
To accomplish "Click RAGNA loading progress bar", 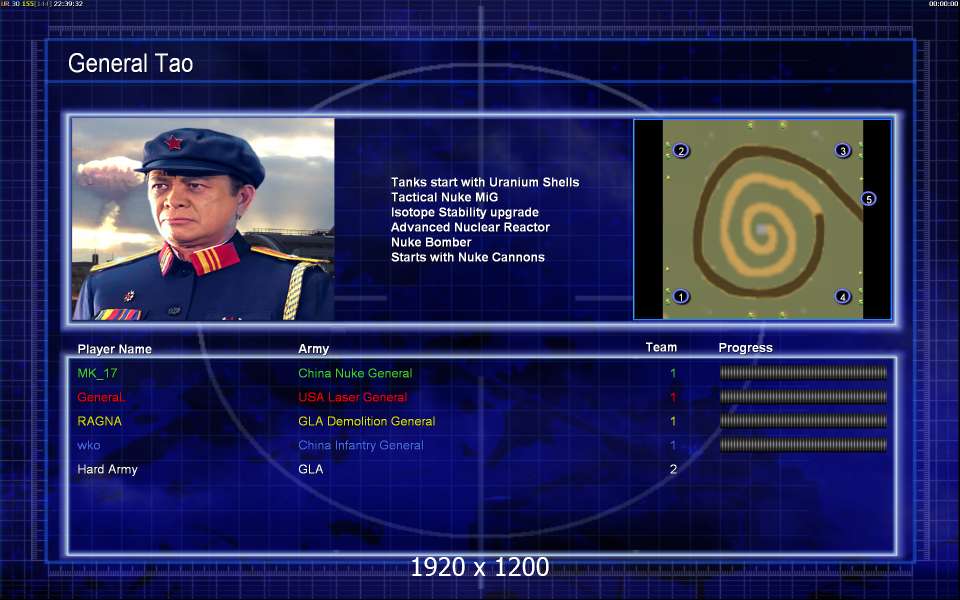I will tap(803, 421).
